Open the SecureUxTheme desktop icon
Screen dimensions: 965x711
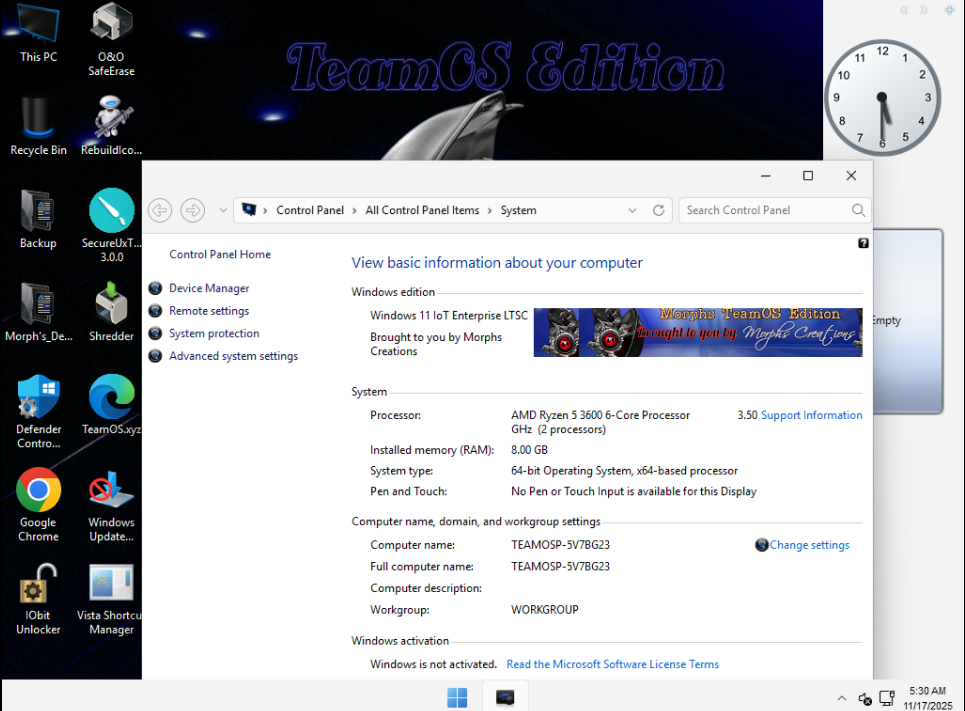(111, 212)
